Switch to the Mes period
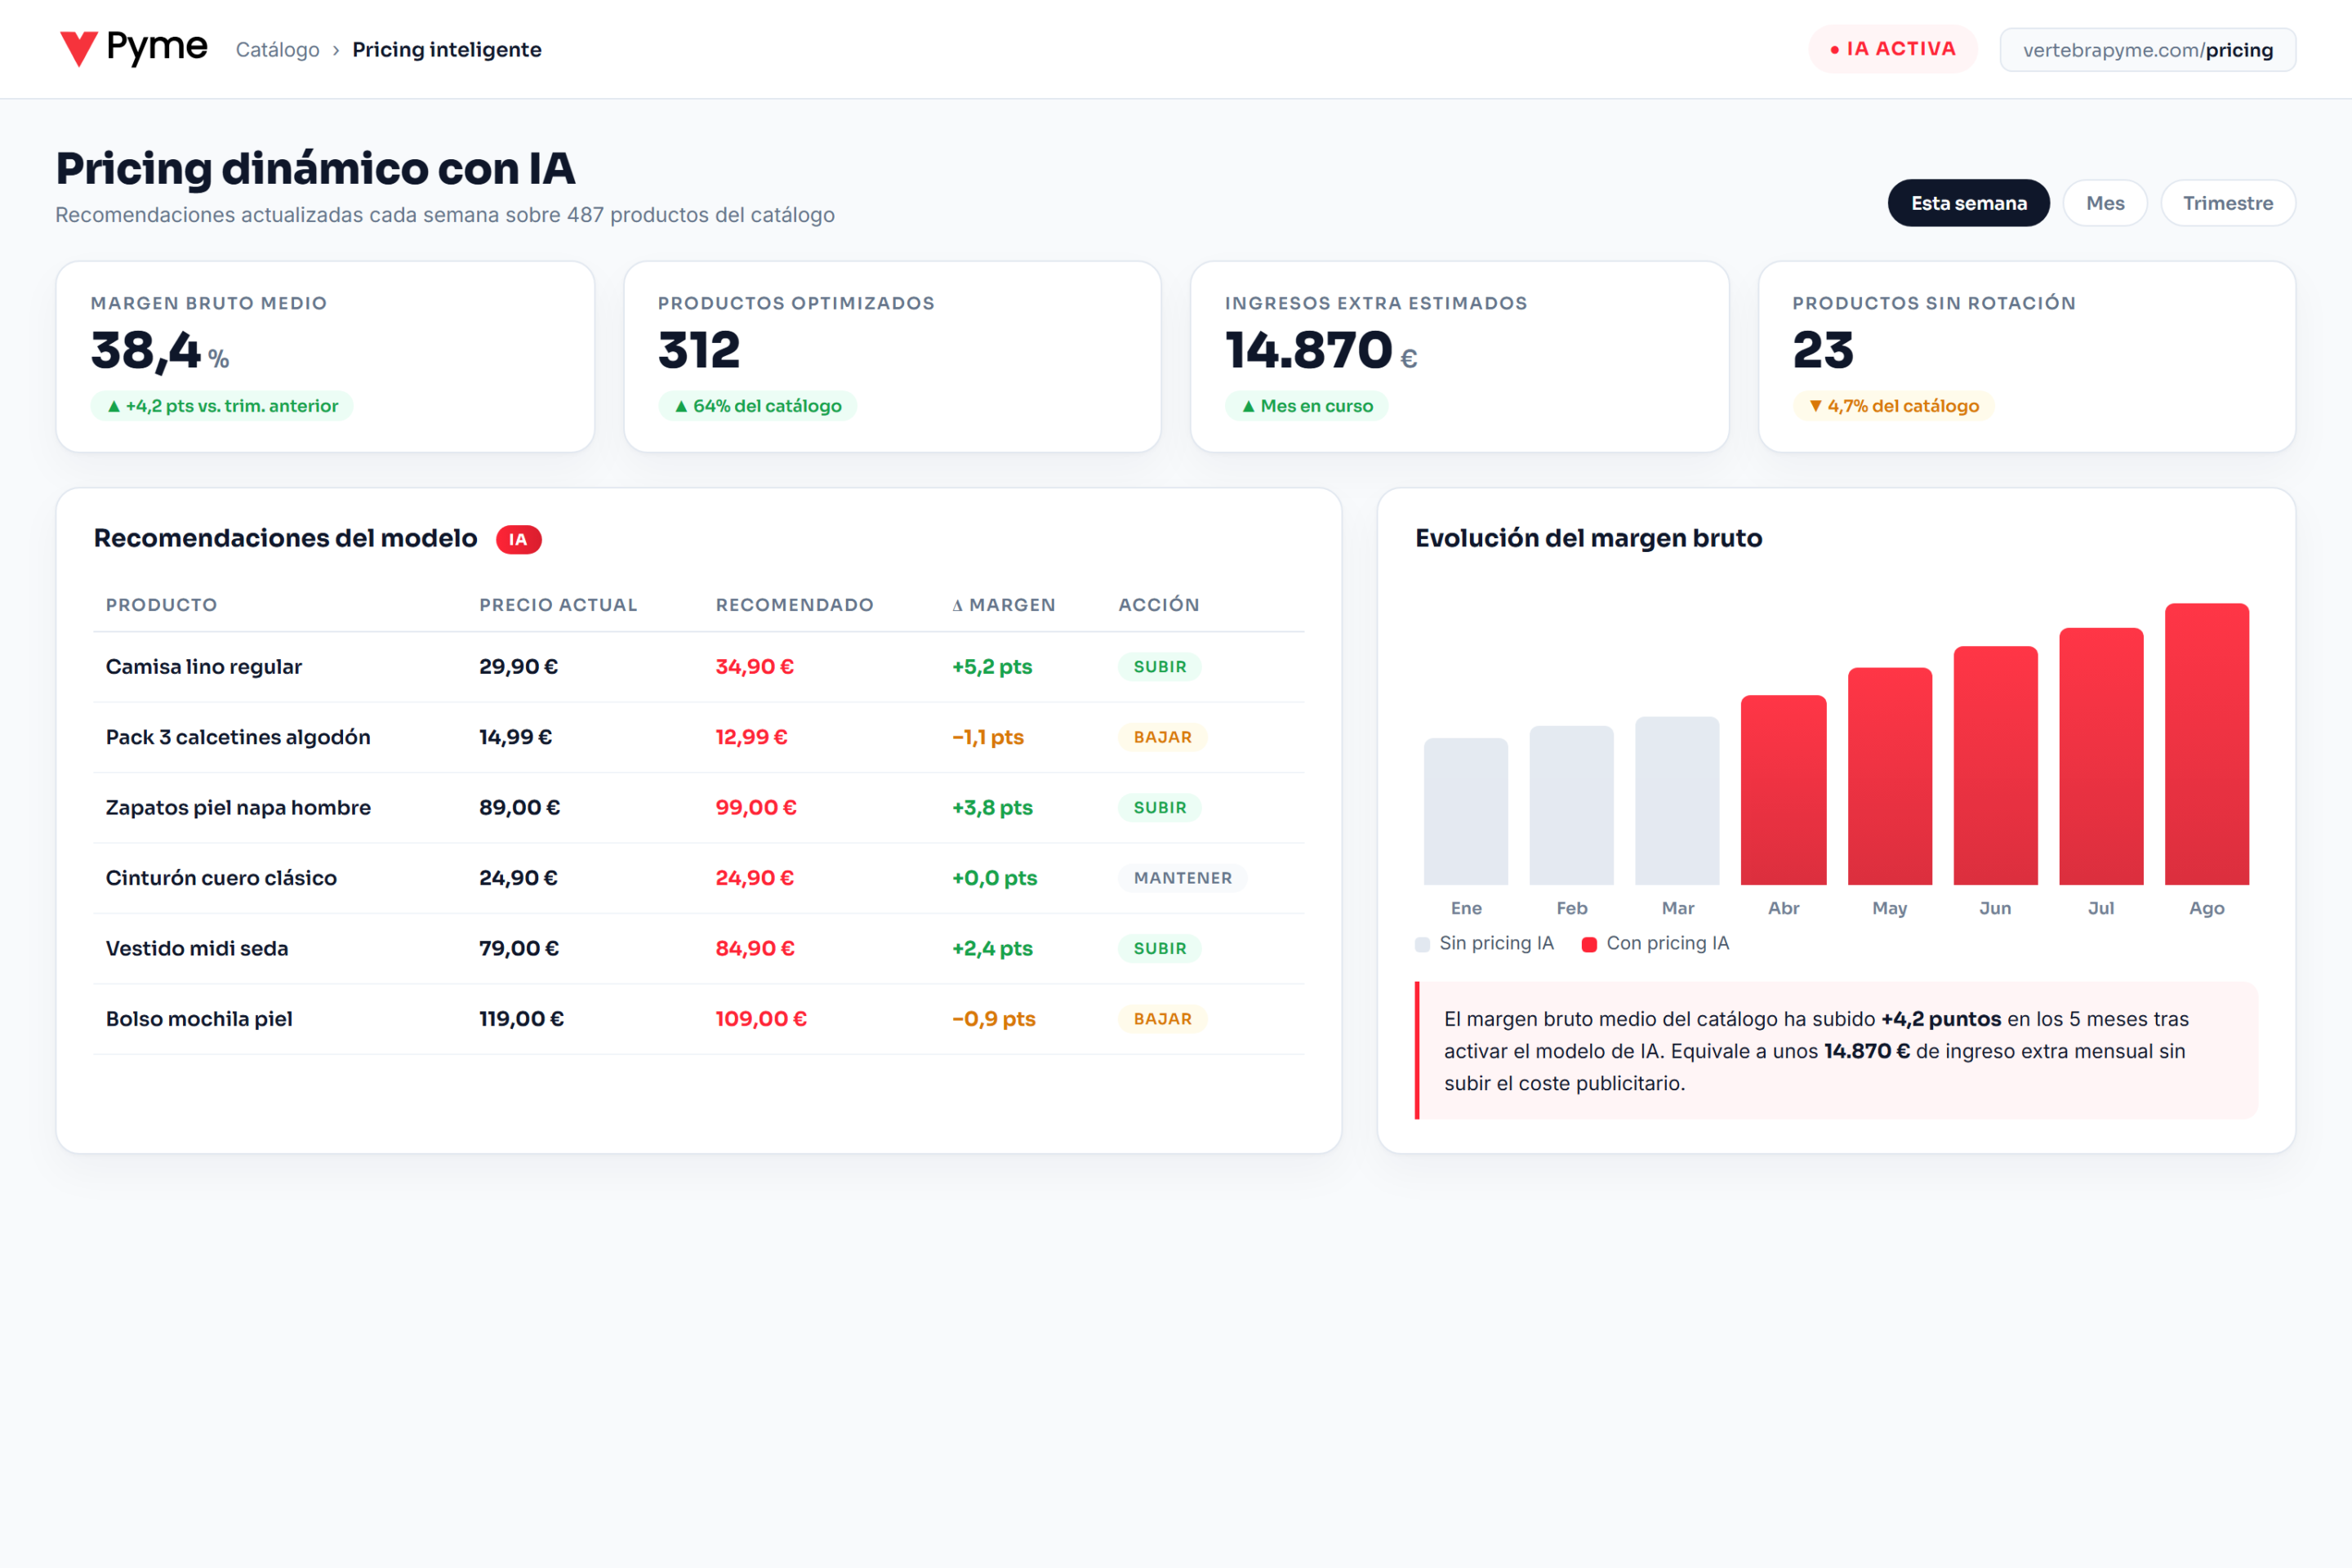 pyautogui.click(x=2105, y=203)
